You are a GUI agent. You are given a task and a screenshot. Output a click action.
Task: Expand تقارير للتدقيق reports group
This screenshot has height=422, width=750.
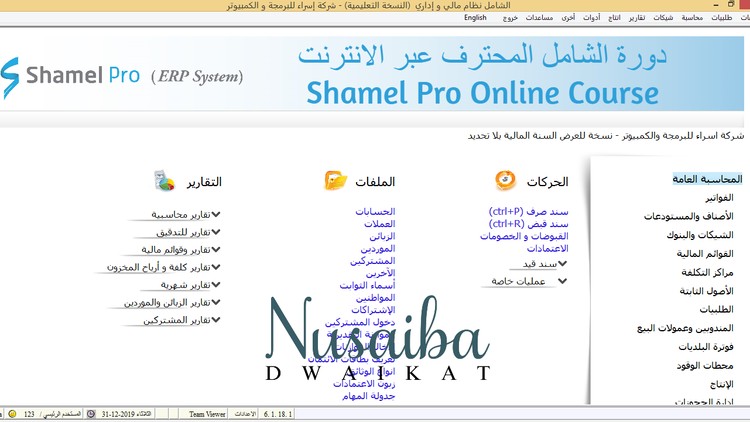[216, 232]
